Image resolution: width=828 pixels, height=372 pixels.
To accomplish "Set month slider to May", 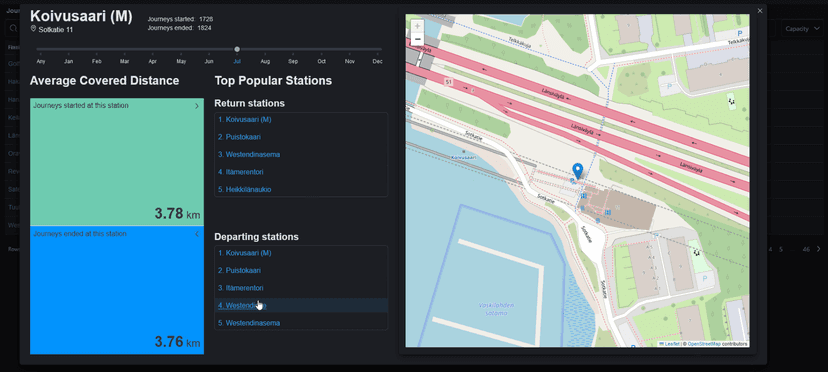I will coord(181,61).
